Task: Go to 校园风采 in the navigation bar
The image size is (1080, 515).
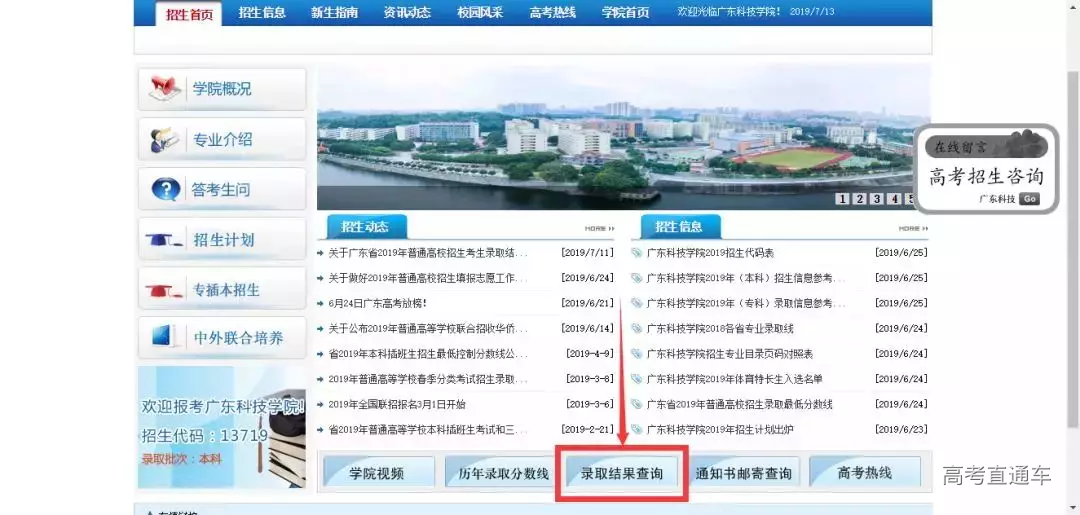Action: (x=480, y=13)
